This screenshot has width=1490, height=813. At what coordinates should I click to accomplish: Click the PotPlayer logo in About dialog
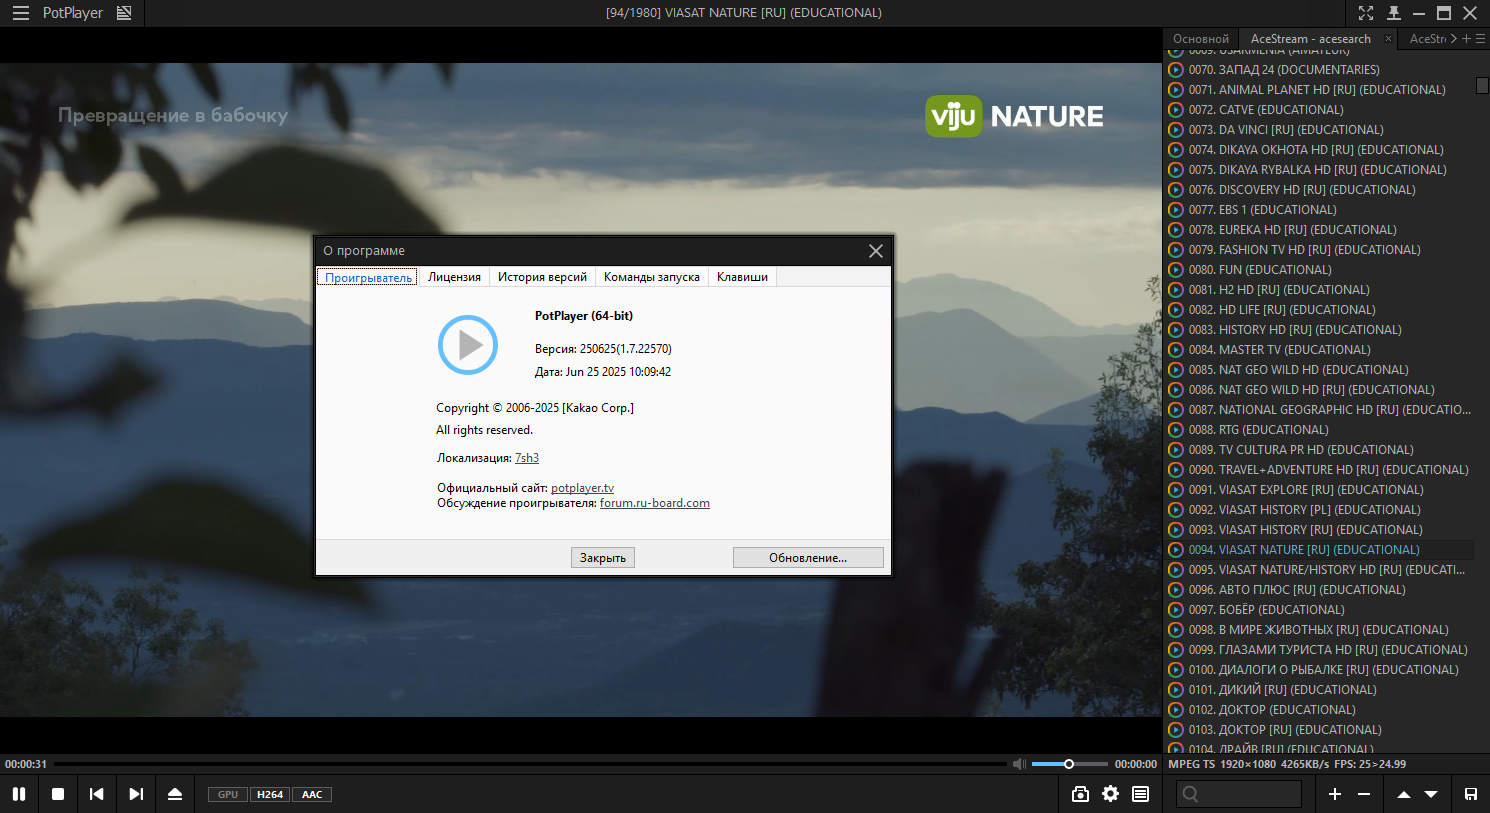point(468,345)
